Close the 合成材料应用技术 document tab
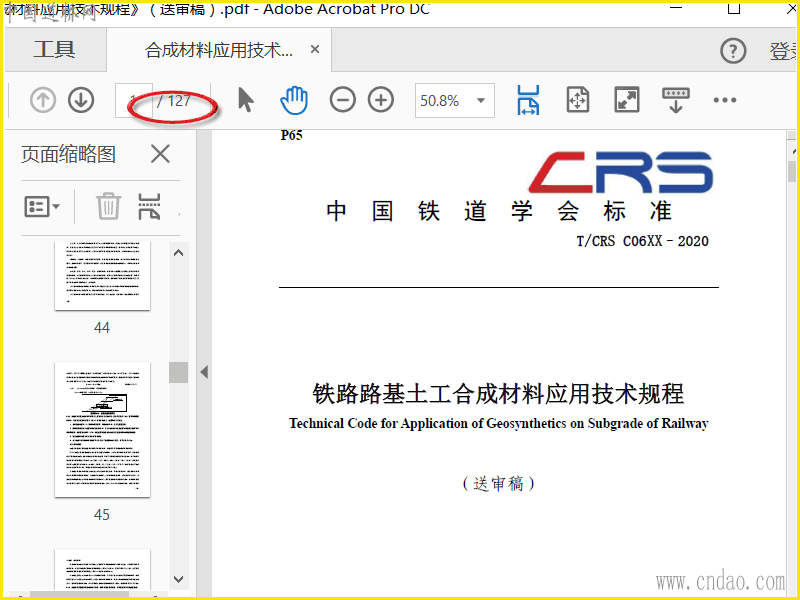 click(315, 49)
